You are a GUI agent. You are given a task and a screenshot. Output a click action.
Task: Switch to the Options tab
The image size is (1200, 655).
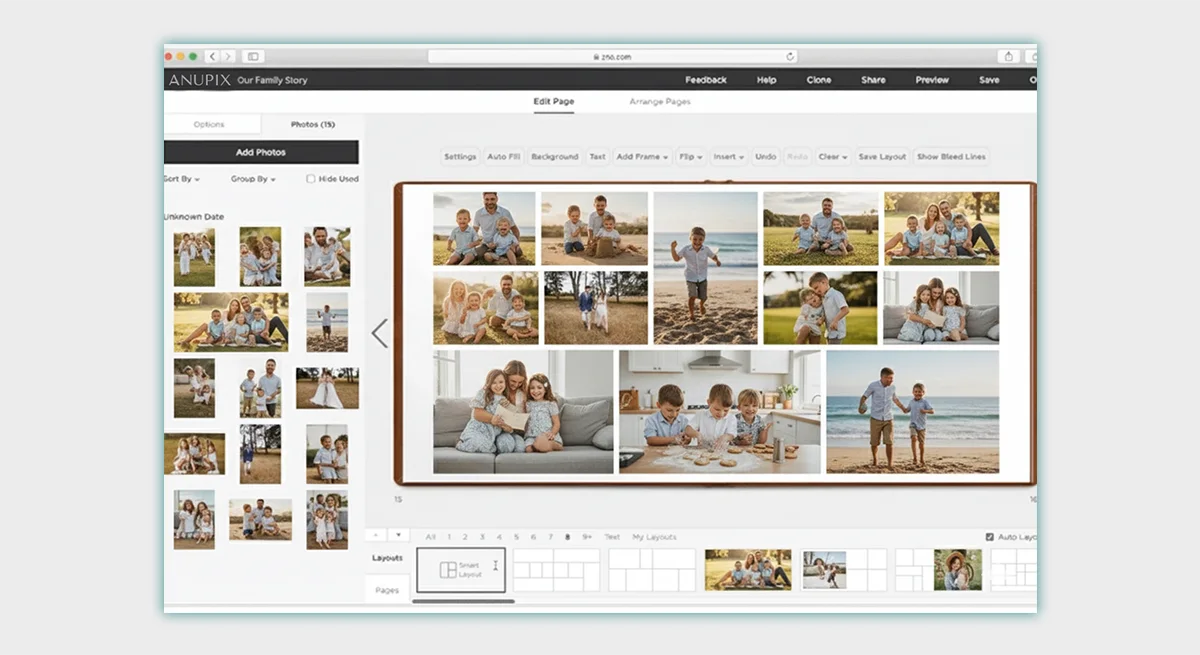click(x=209, y=125)
